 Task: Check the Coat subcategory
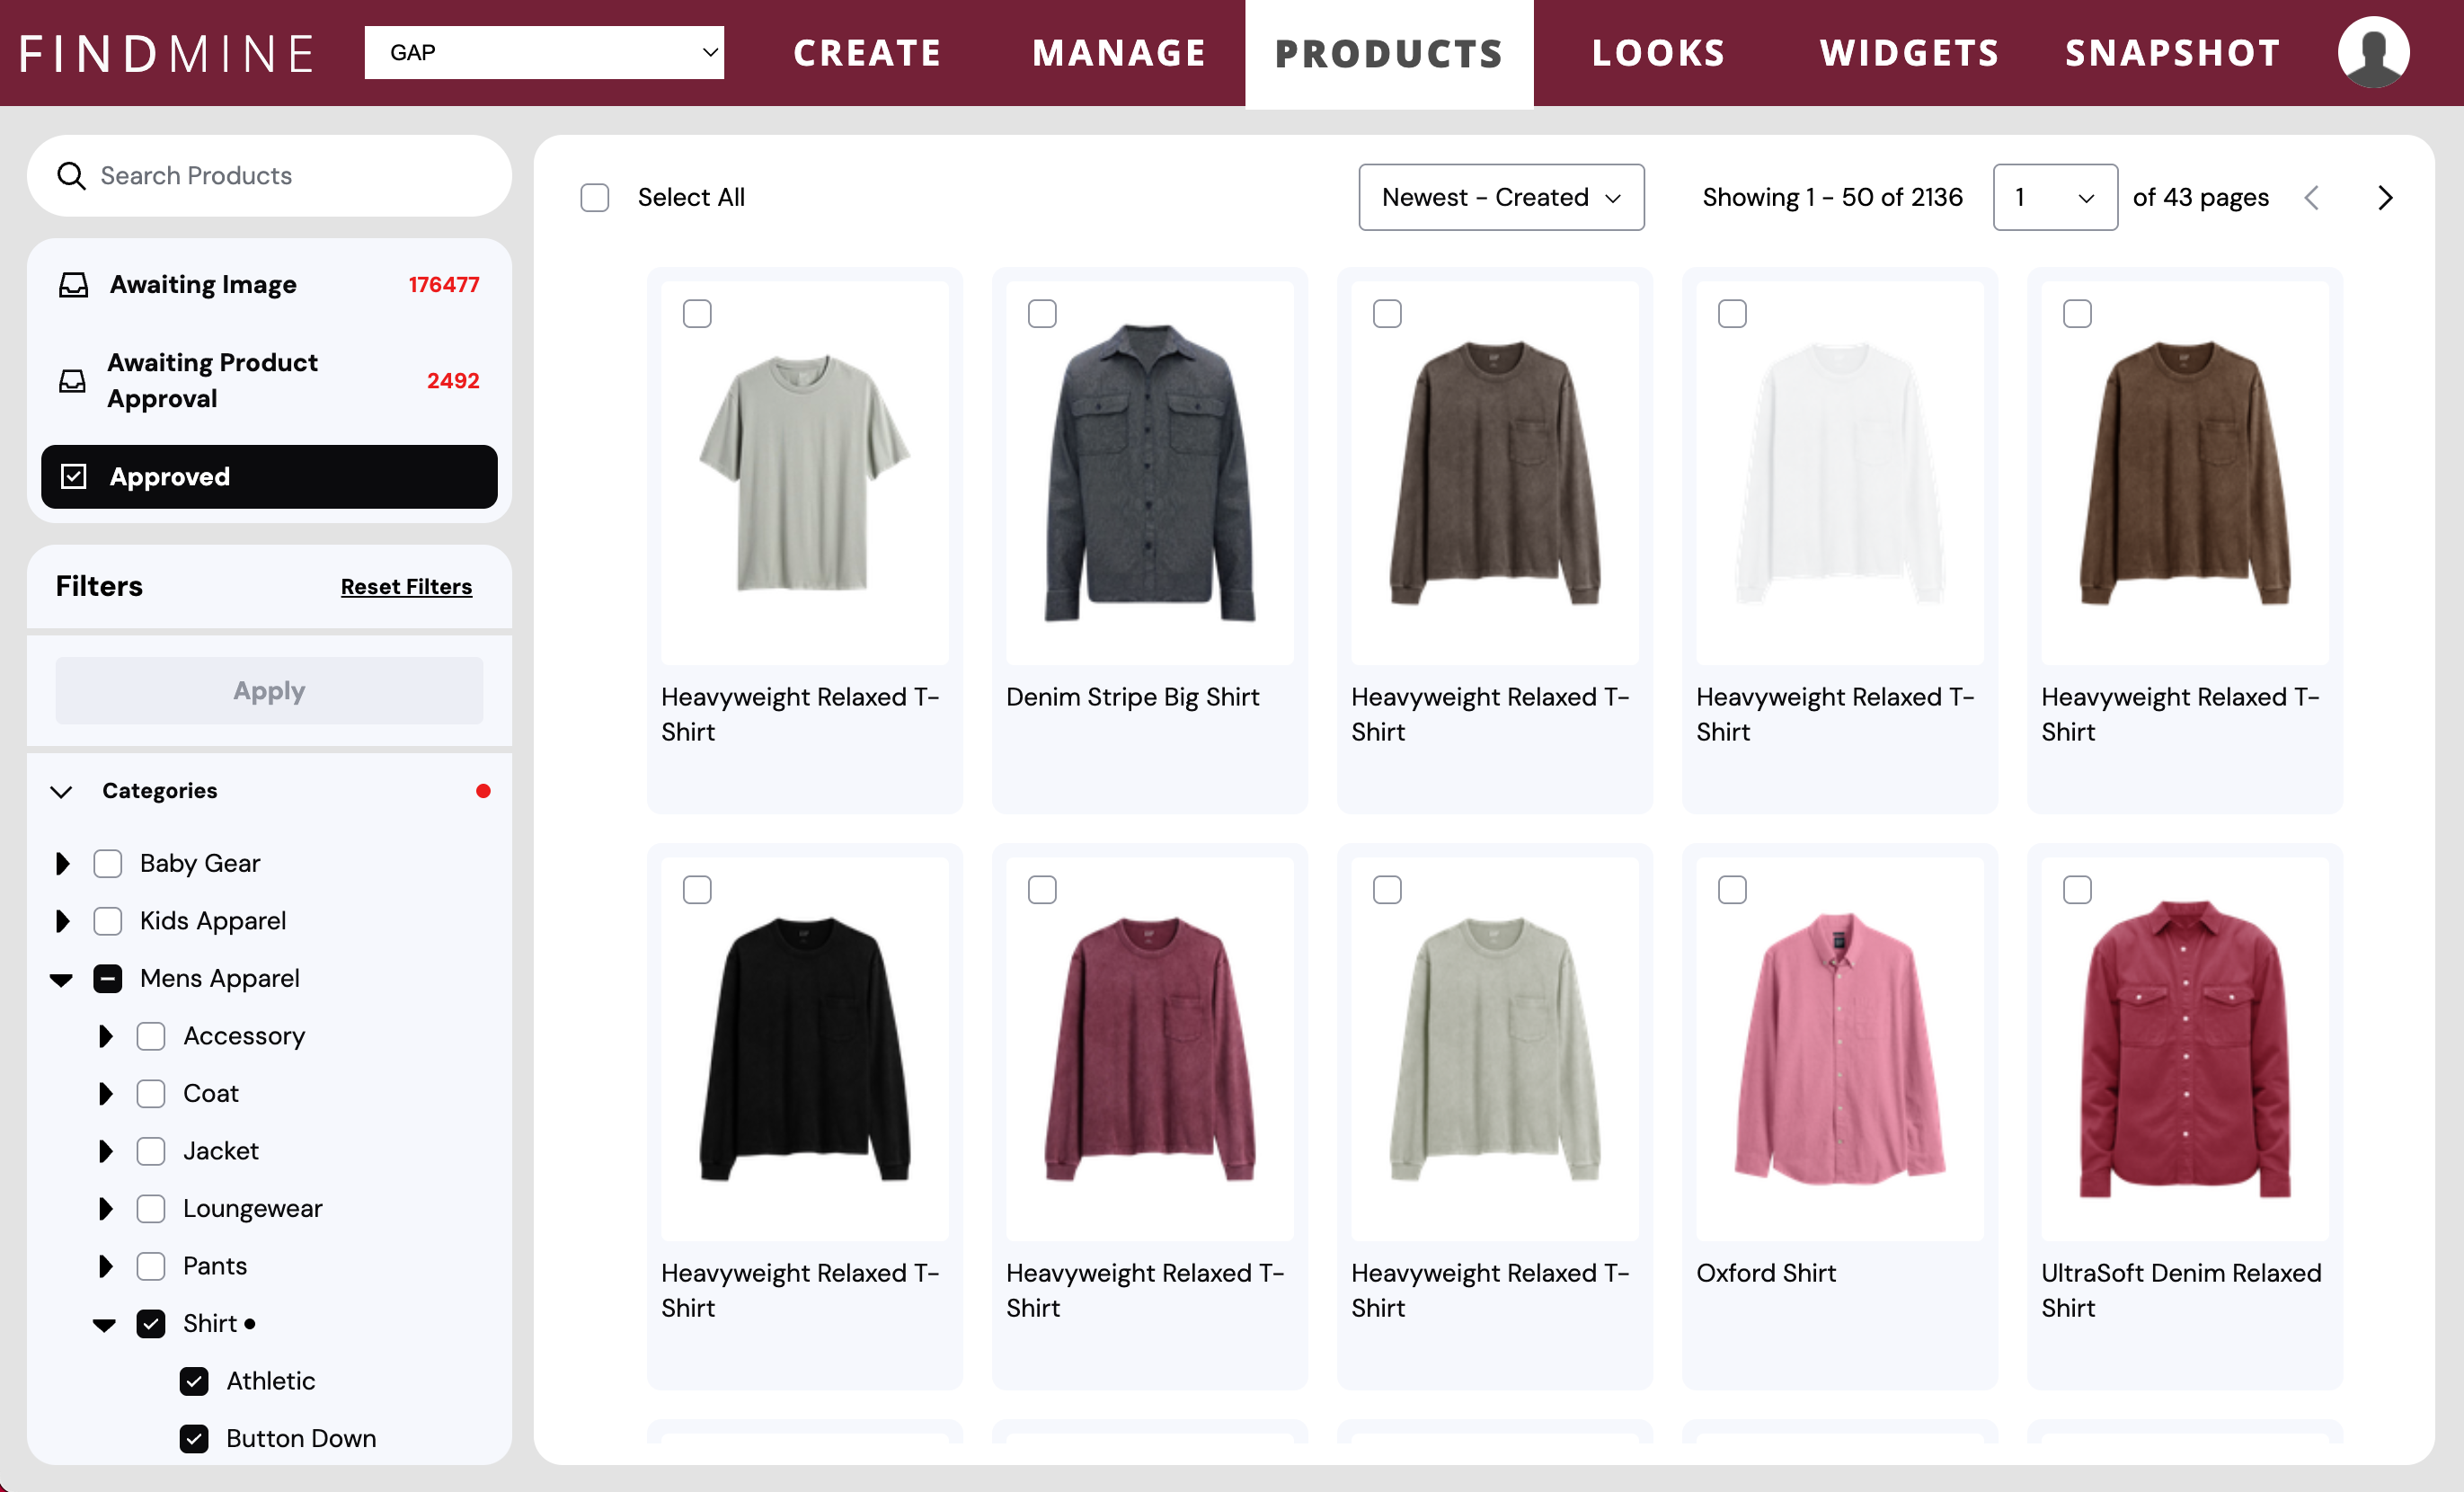[x=151, y=1093]
